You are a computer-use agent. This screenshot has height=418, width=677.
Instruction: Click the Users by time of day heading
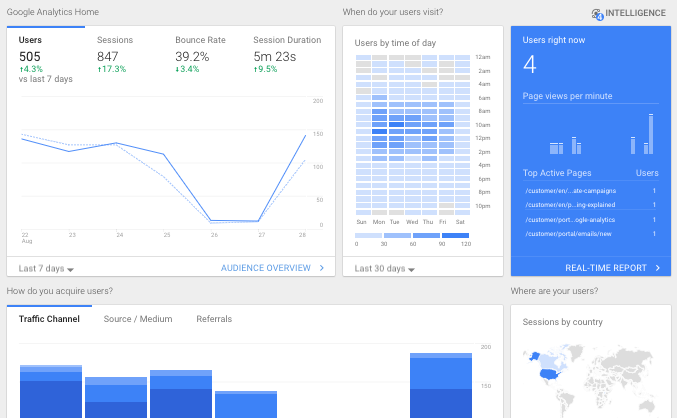pyautogui.click(x=395, y=43)
